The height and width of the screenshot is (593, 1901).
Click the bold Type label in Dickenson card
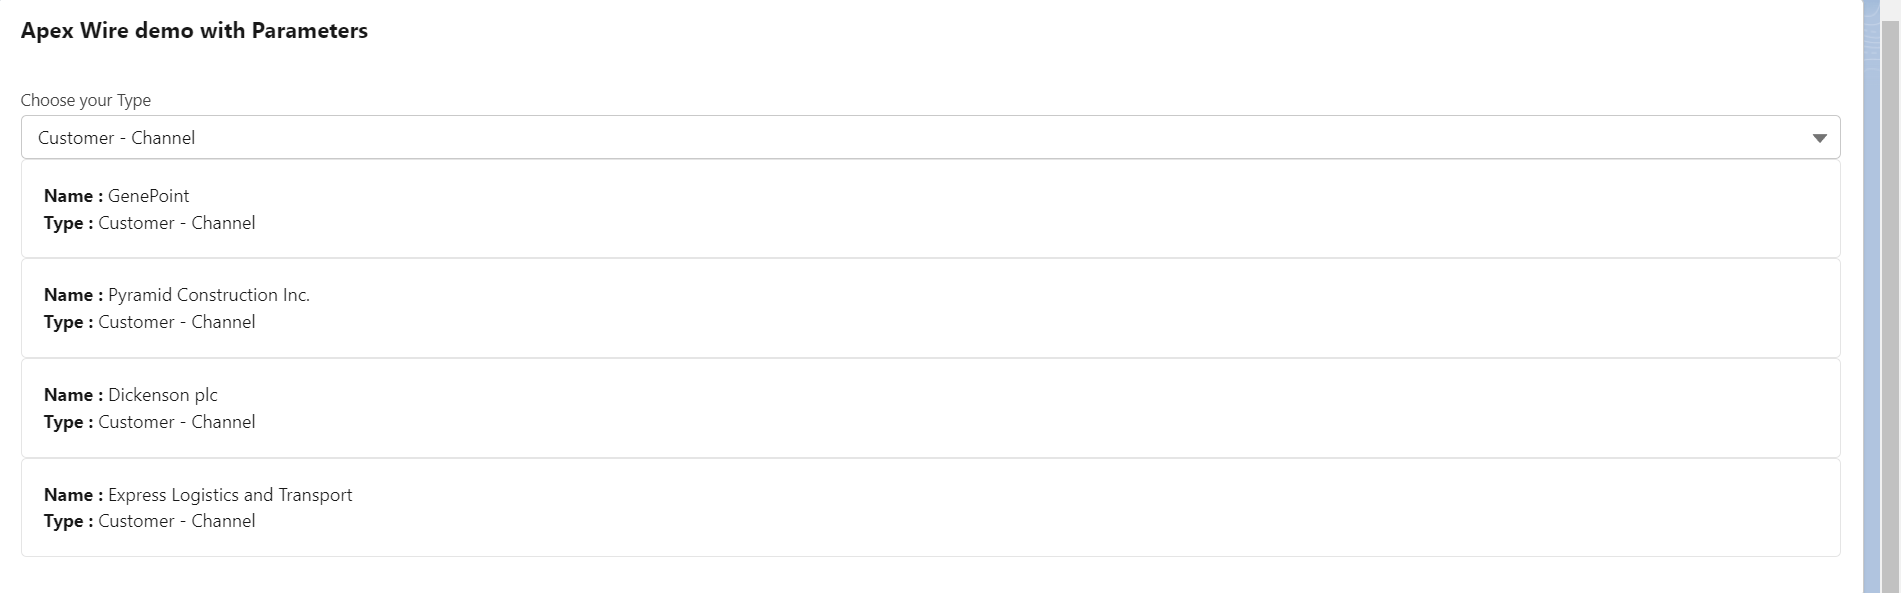(x=68, y=422)
